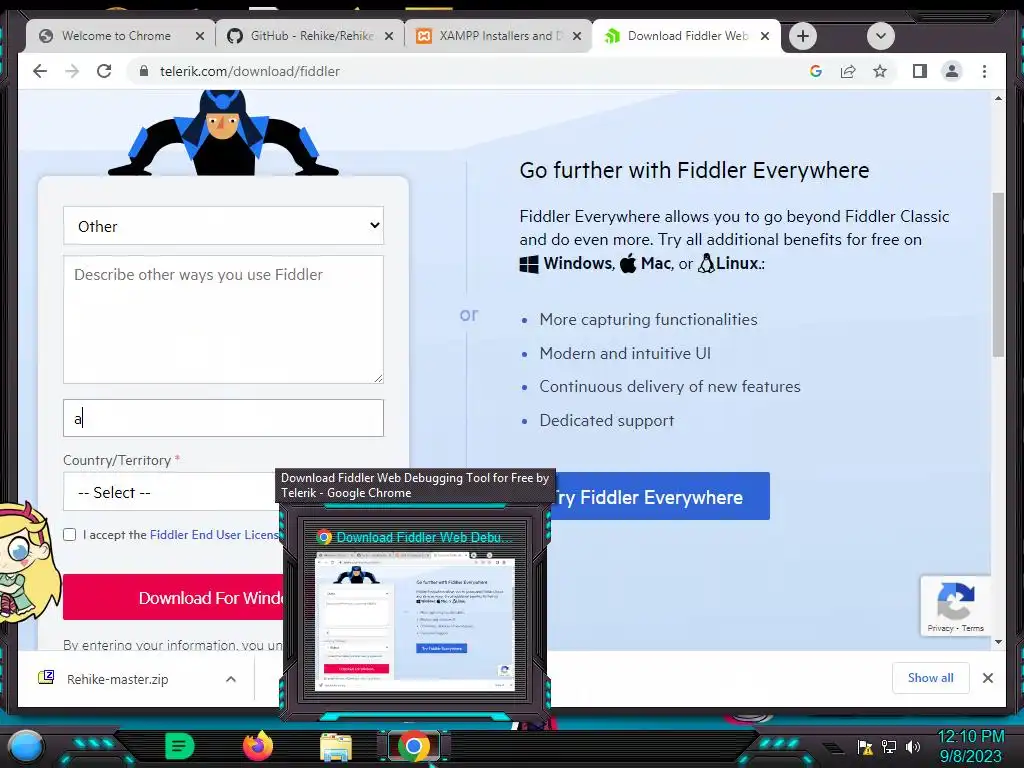The width and height of the screenshot is (1024, 768).
Task: Click the Chrome window preview thumbnail
Action: click(x=415, y=621)
